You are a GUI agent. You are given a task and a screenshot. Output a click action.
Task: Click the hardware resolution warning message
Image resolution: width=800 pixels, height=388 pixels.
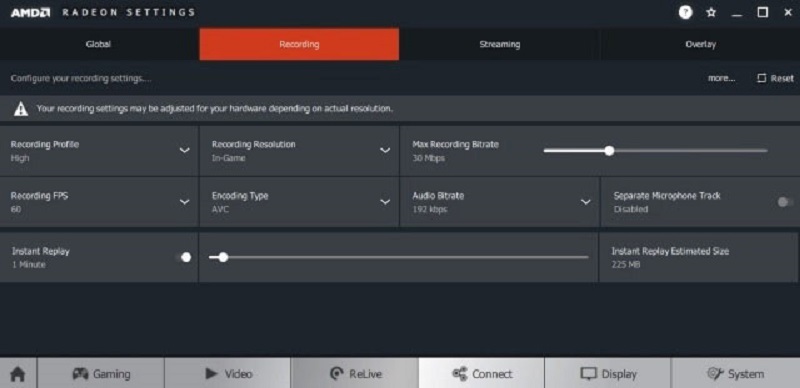click(x=215, y=109)
